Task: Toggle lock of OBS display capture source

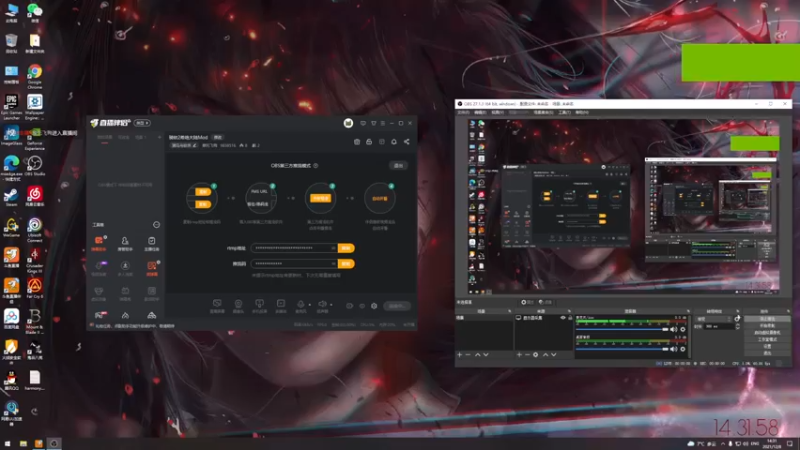Action: click(570, 318)
